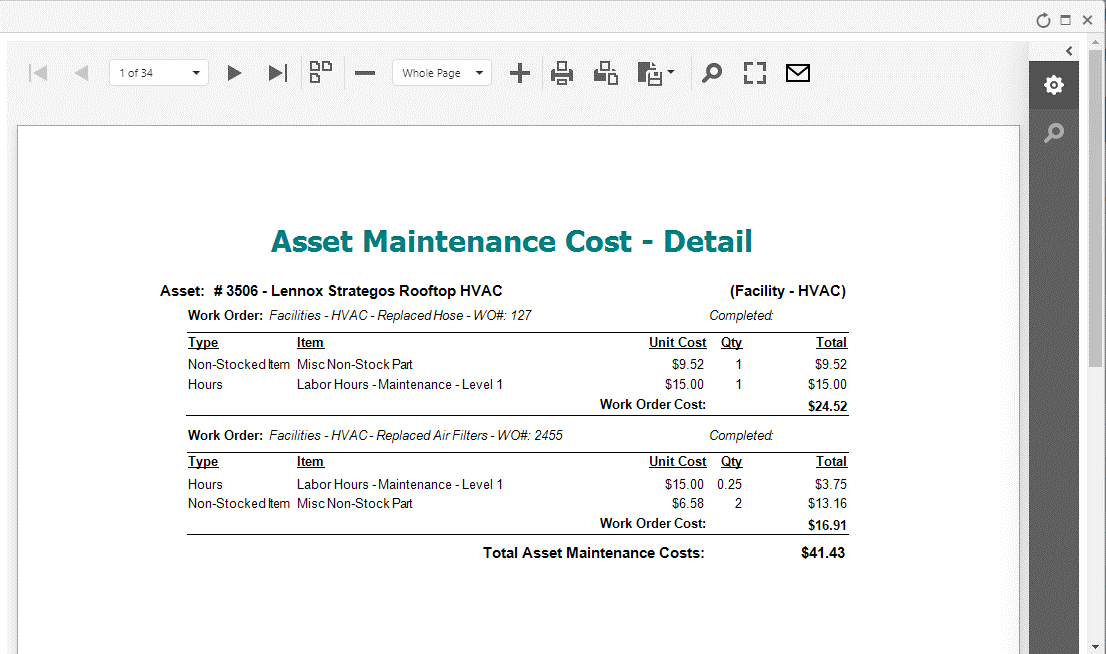Toggle full screen mode
Screen dimensions: 1106x654
[x=755, y=73]
